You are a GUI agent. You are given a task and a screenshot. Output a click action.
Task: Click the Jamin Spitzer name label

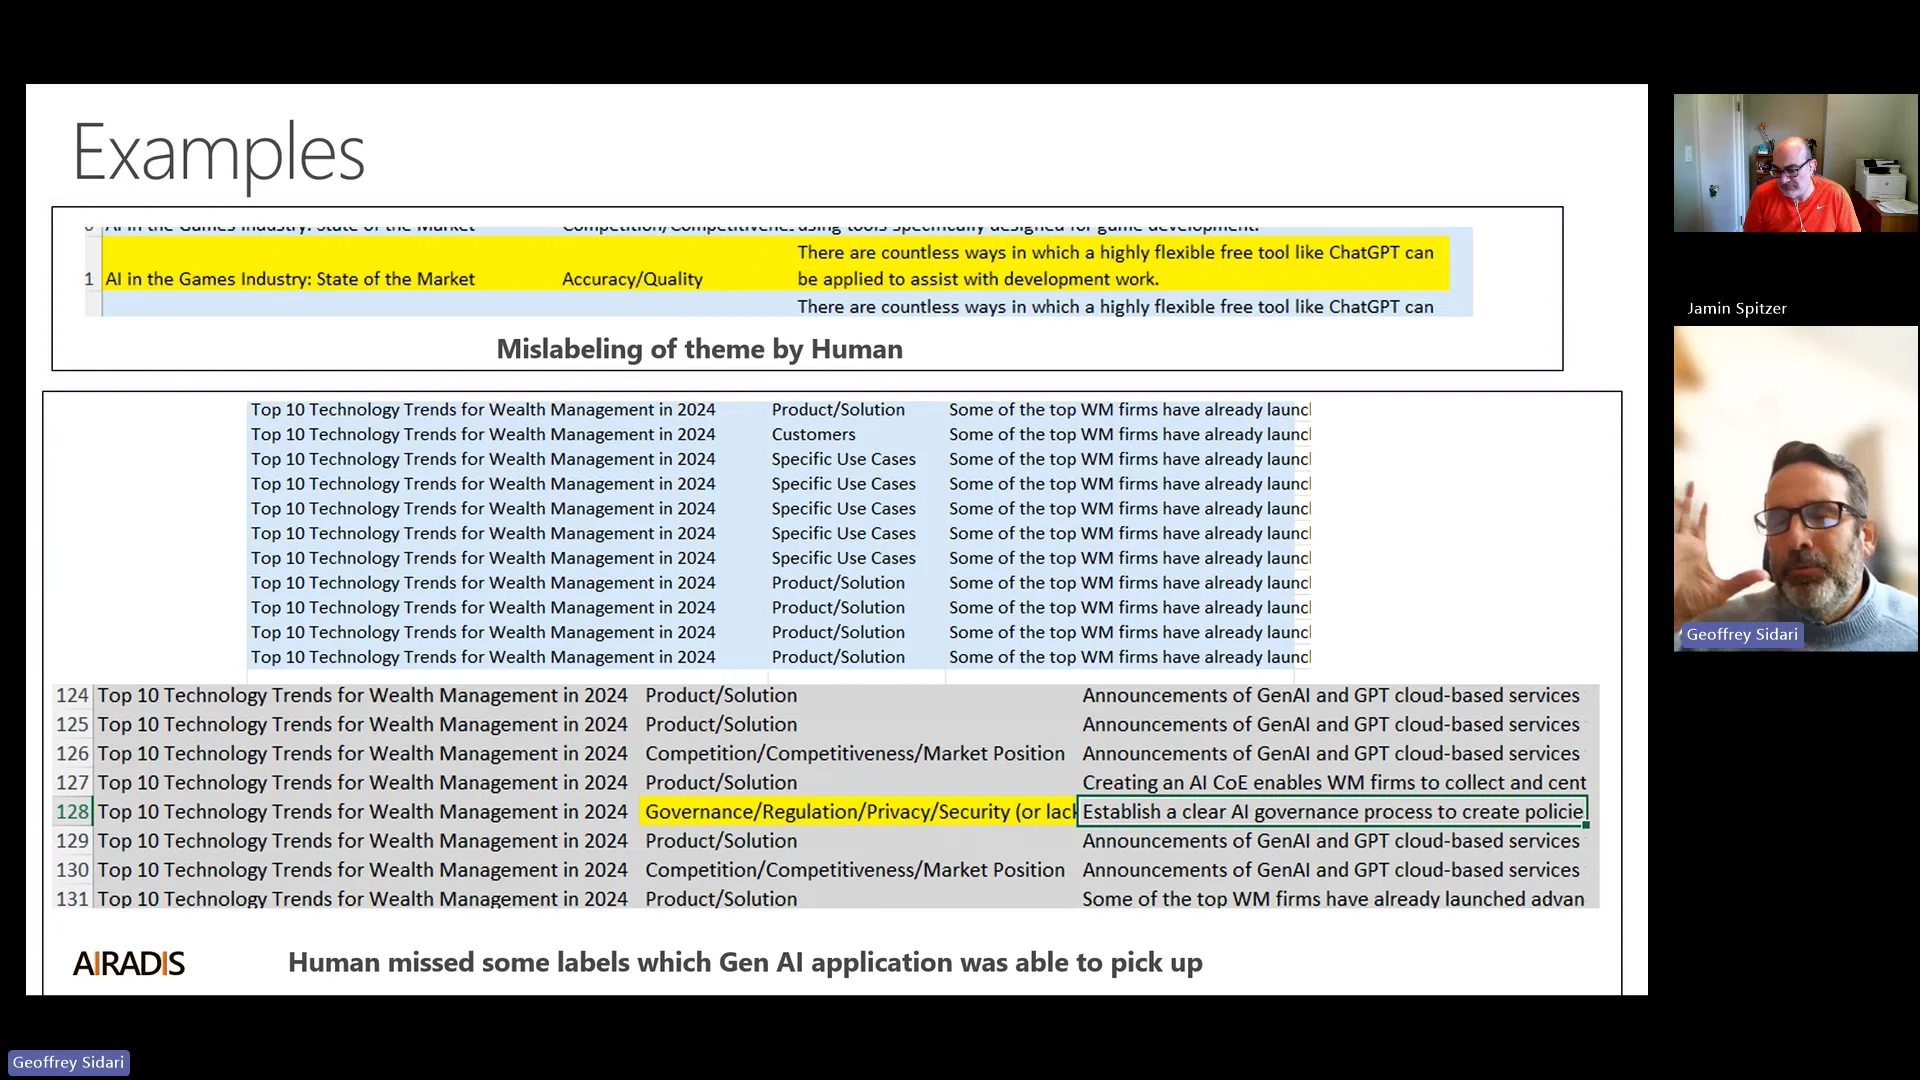point(1736,308)
